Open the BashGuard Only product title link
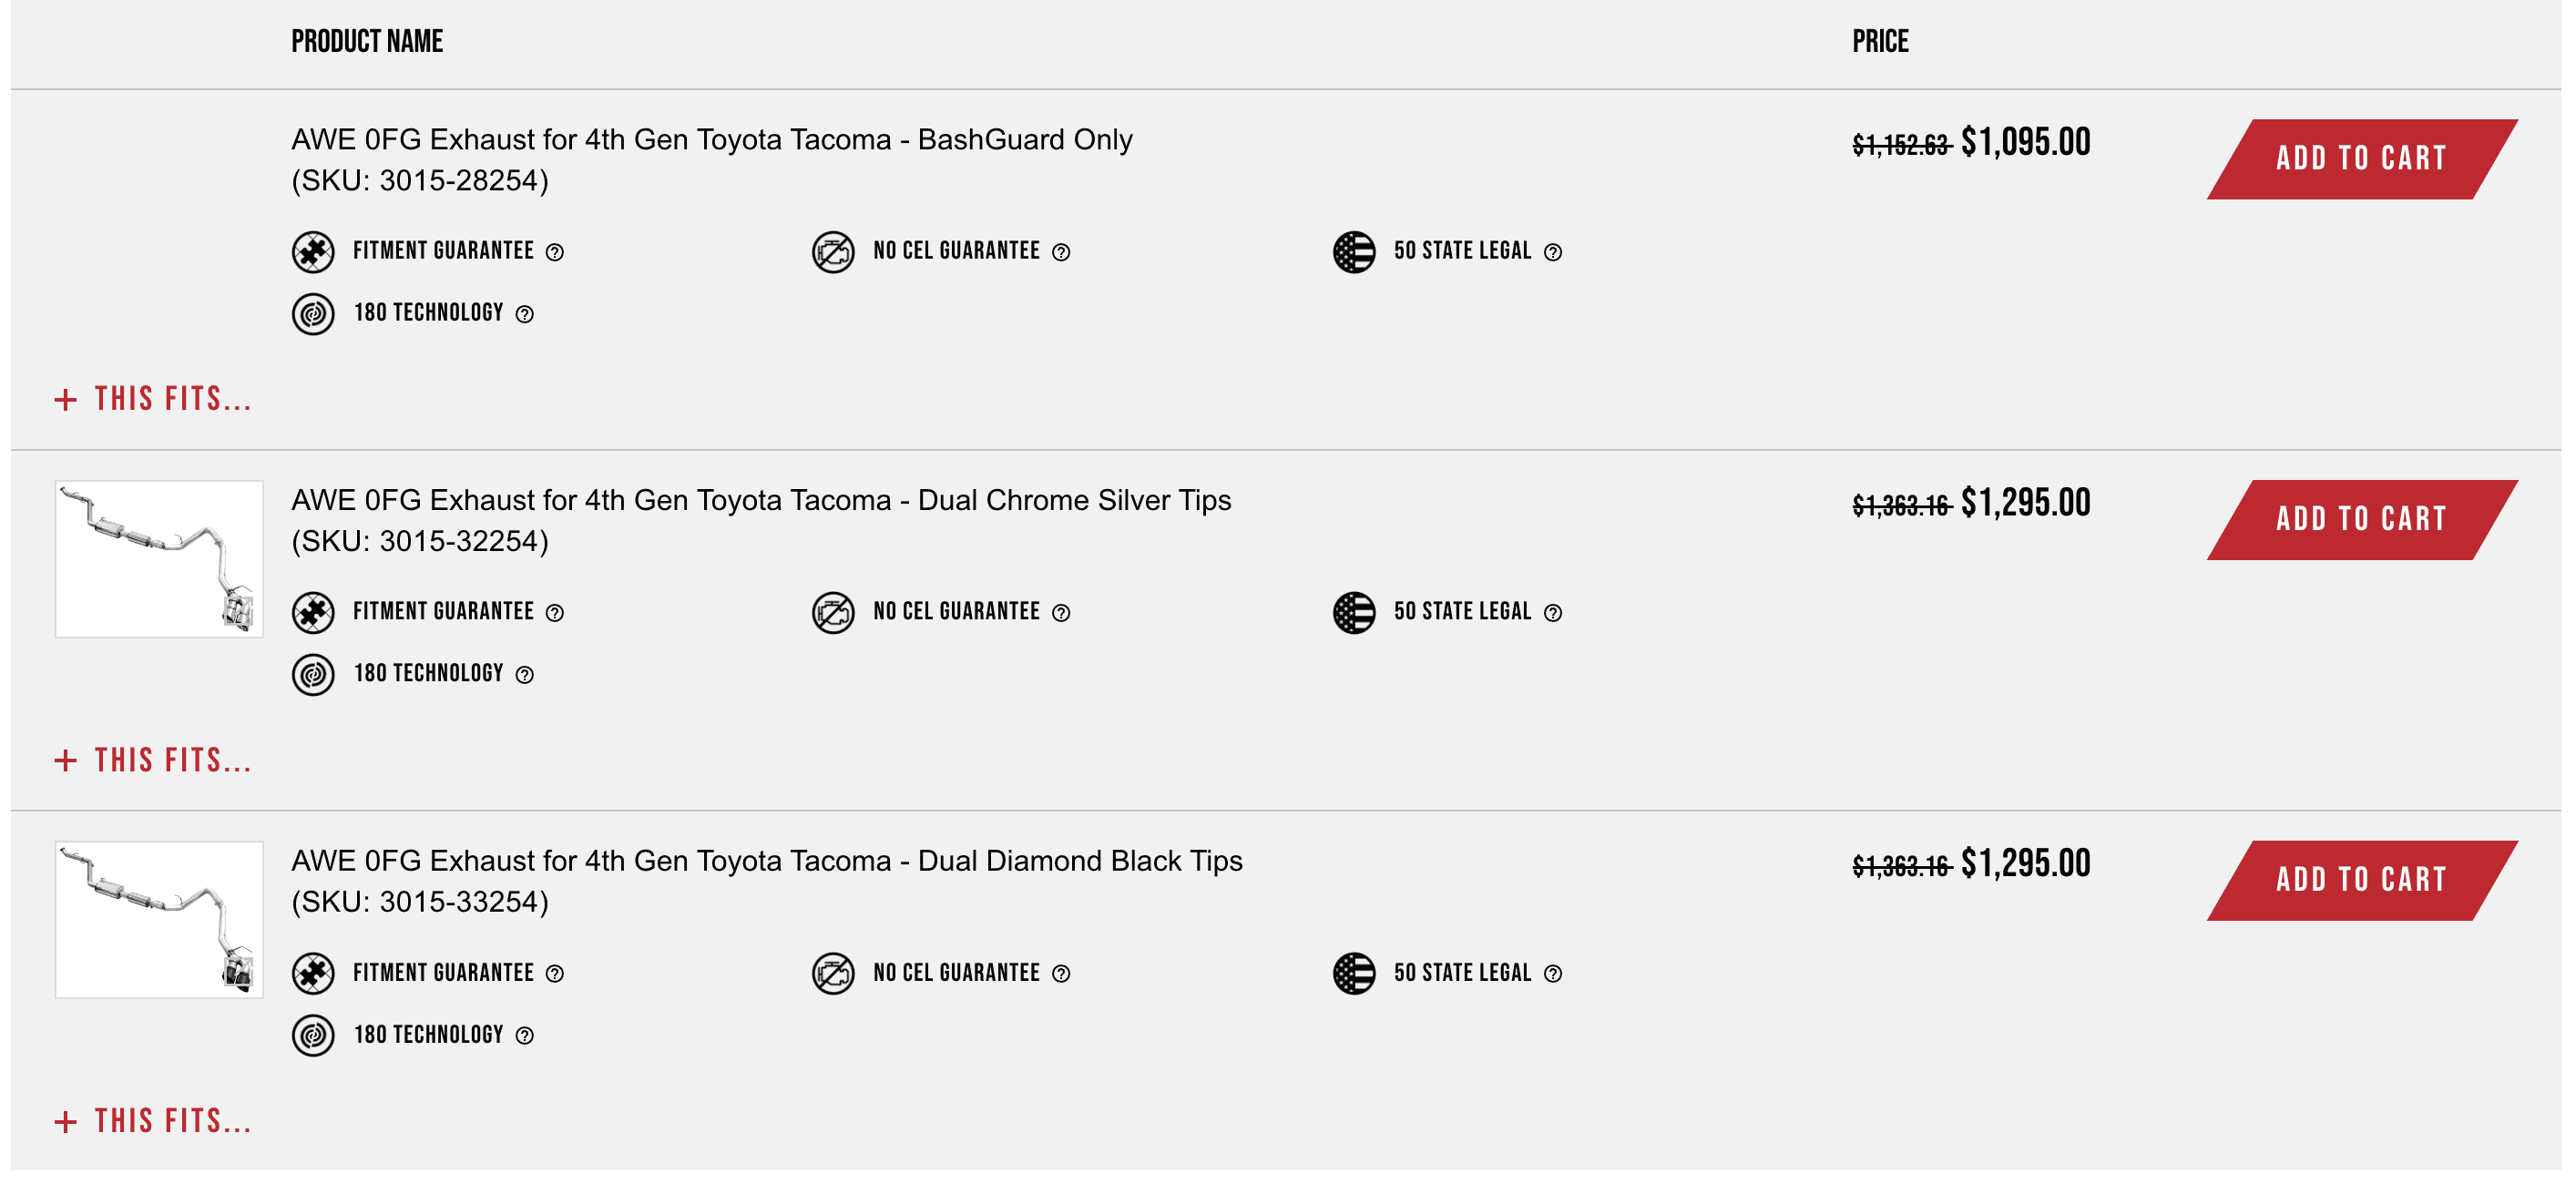Screen dimensions: 2576x1184 [x=711, y=140]
